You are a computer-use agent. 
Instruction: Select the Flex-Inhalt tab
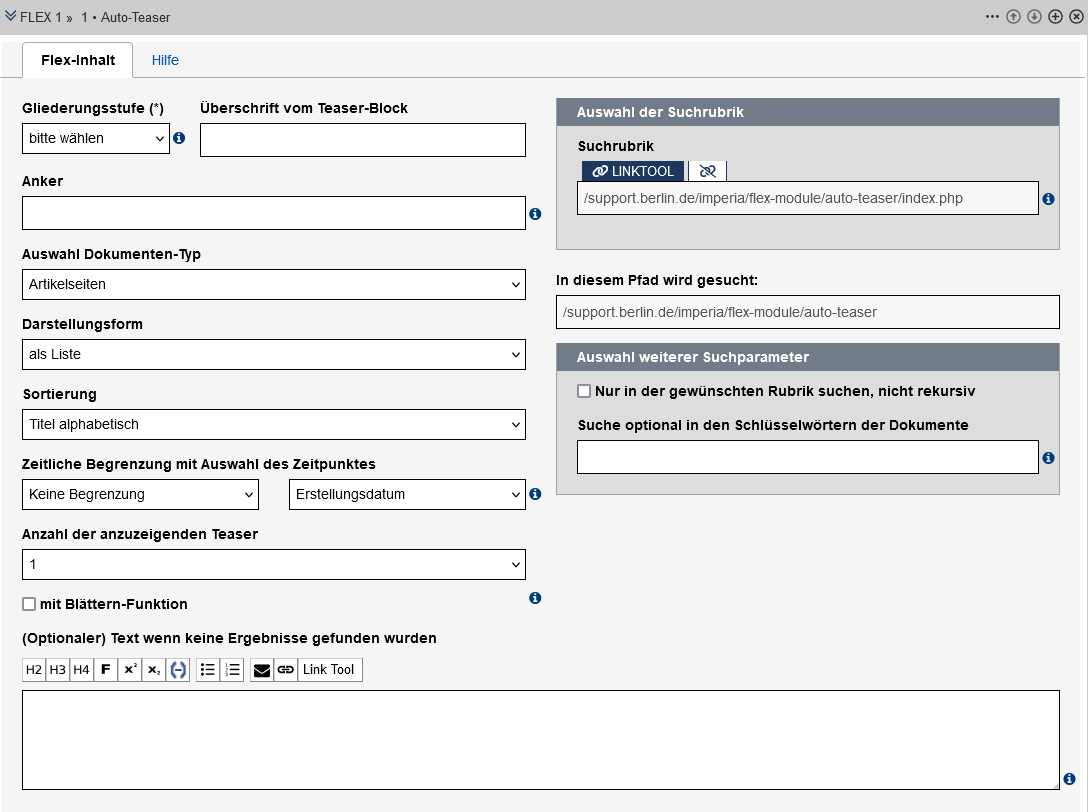point(78,60)
